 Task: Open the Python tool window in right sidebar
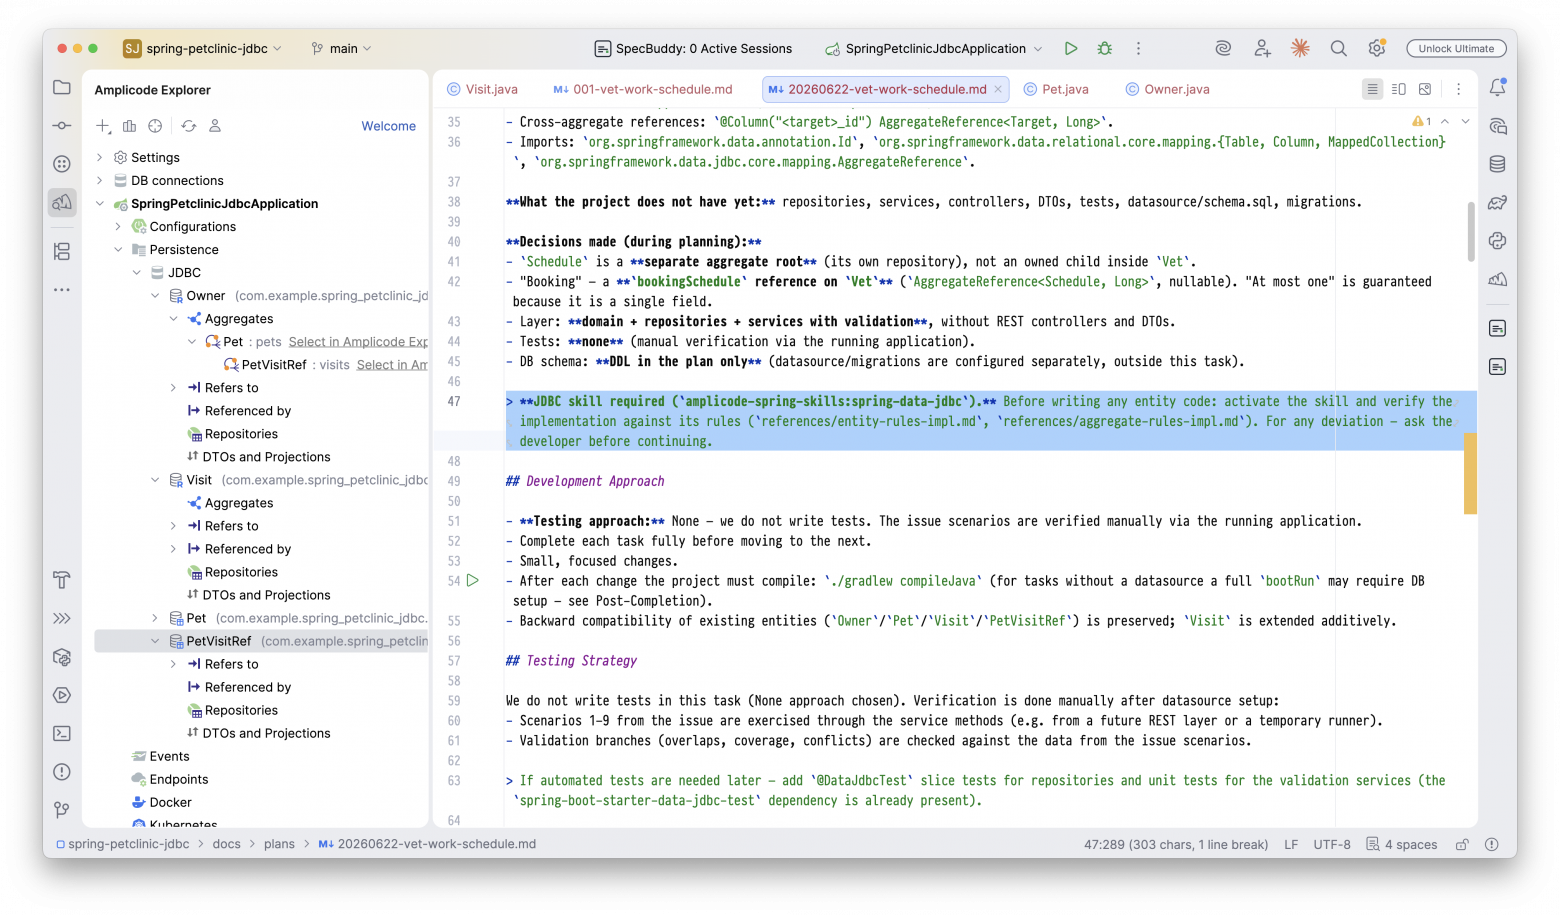coord(1497,241)
